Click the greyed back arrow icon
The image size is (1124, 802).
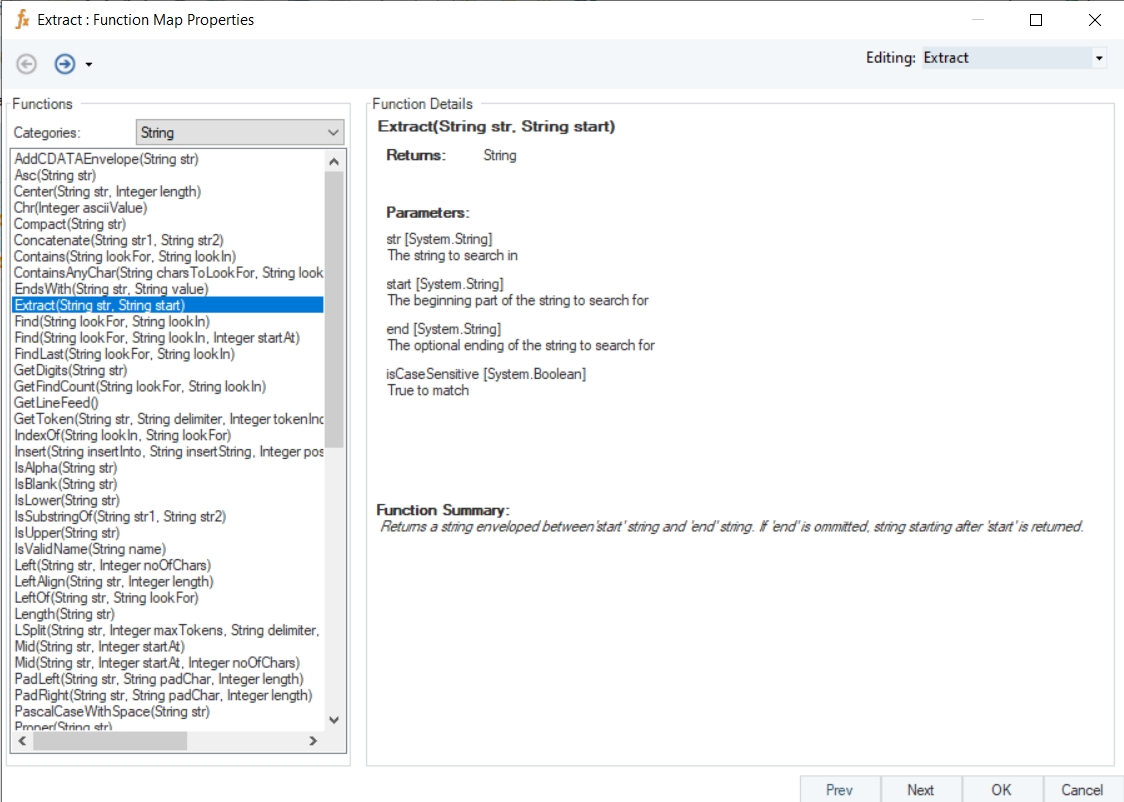[27, 64]
